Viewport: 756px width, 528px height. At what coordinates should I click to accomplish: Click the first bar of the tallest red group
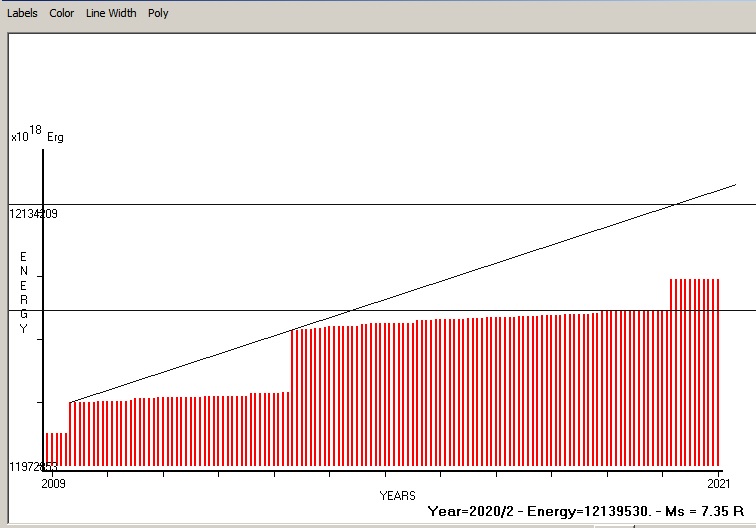tap(671, 370)
